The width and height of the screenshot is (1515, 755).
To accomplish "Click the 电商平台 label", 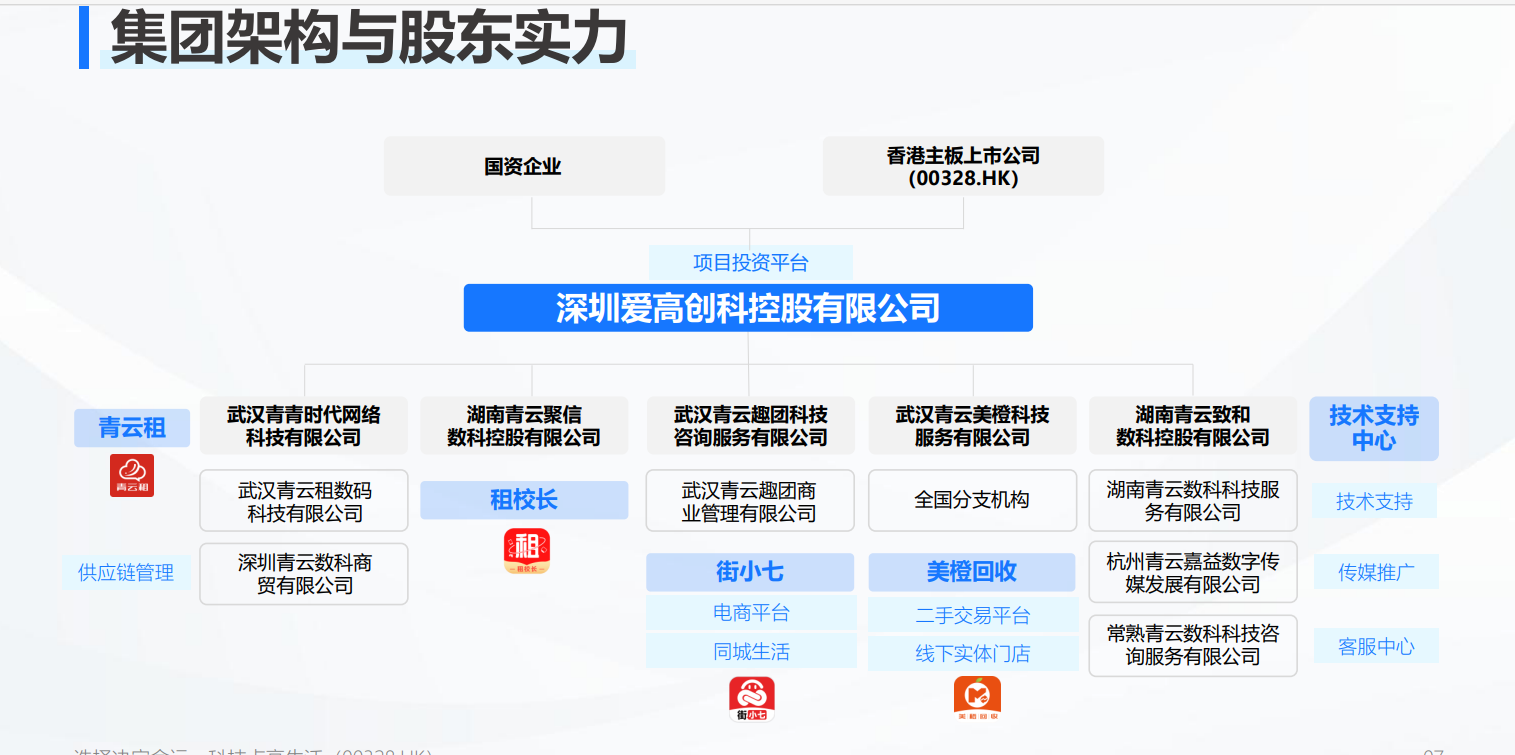I will click(751, 613).
